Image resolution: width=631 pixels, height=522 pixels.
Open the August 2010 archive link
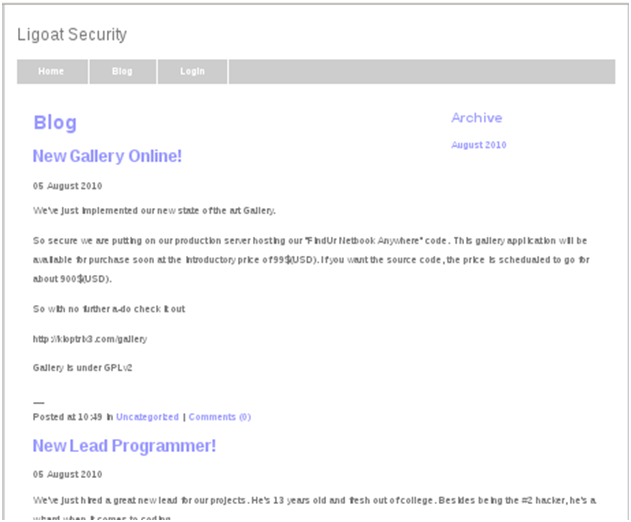pos(479,145)
